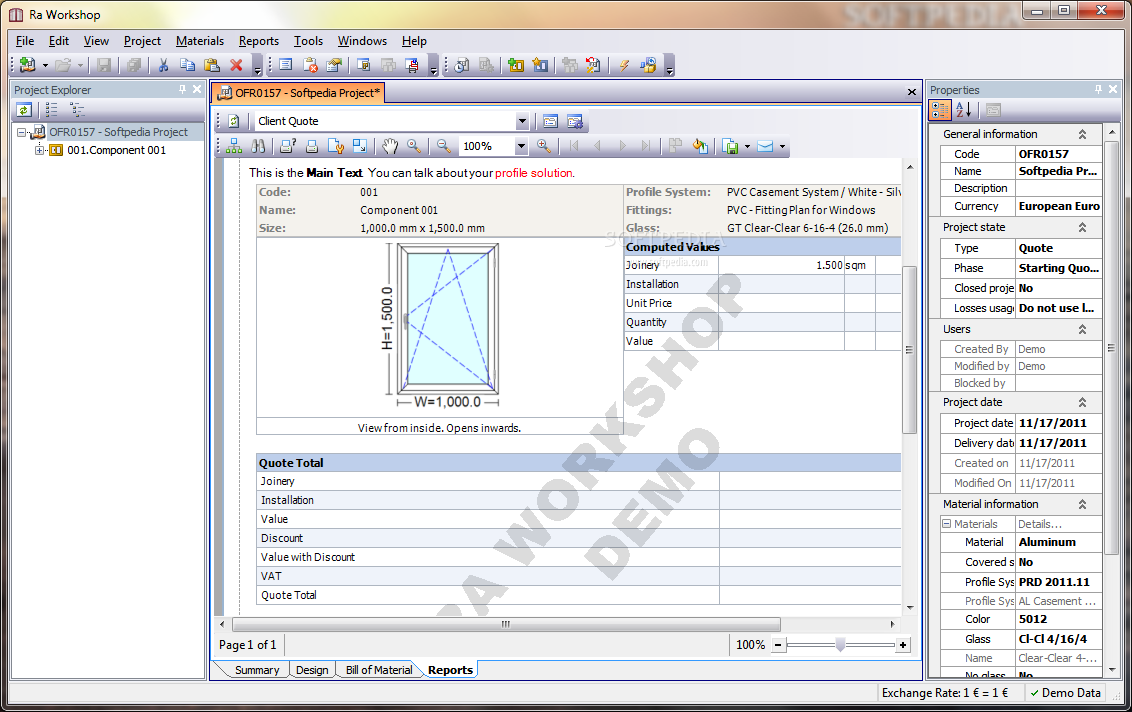Refresh the Client Quote report

(234, 121)
